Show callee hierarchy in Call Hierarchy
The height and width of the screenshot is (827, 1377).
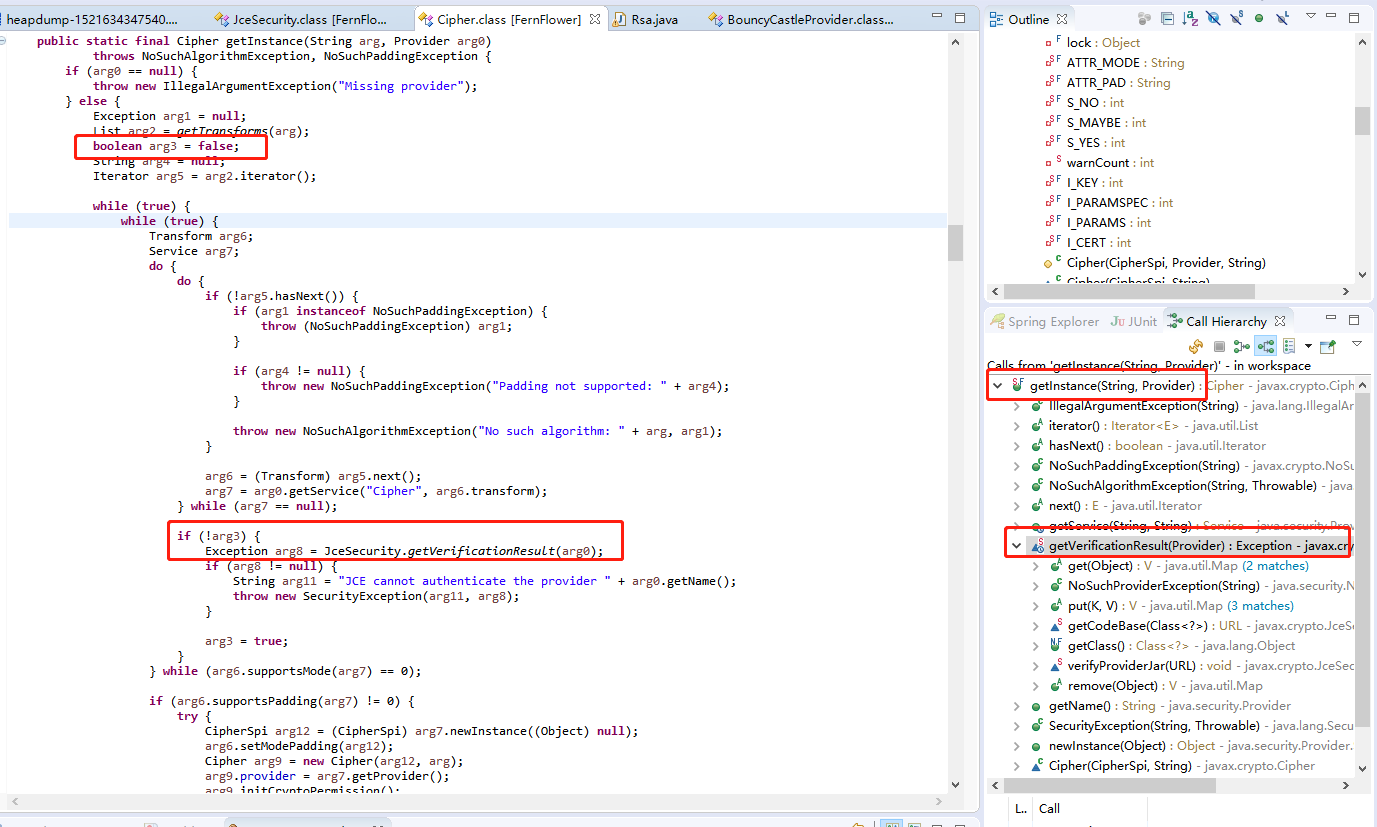click(x=1265, y=346)
